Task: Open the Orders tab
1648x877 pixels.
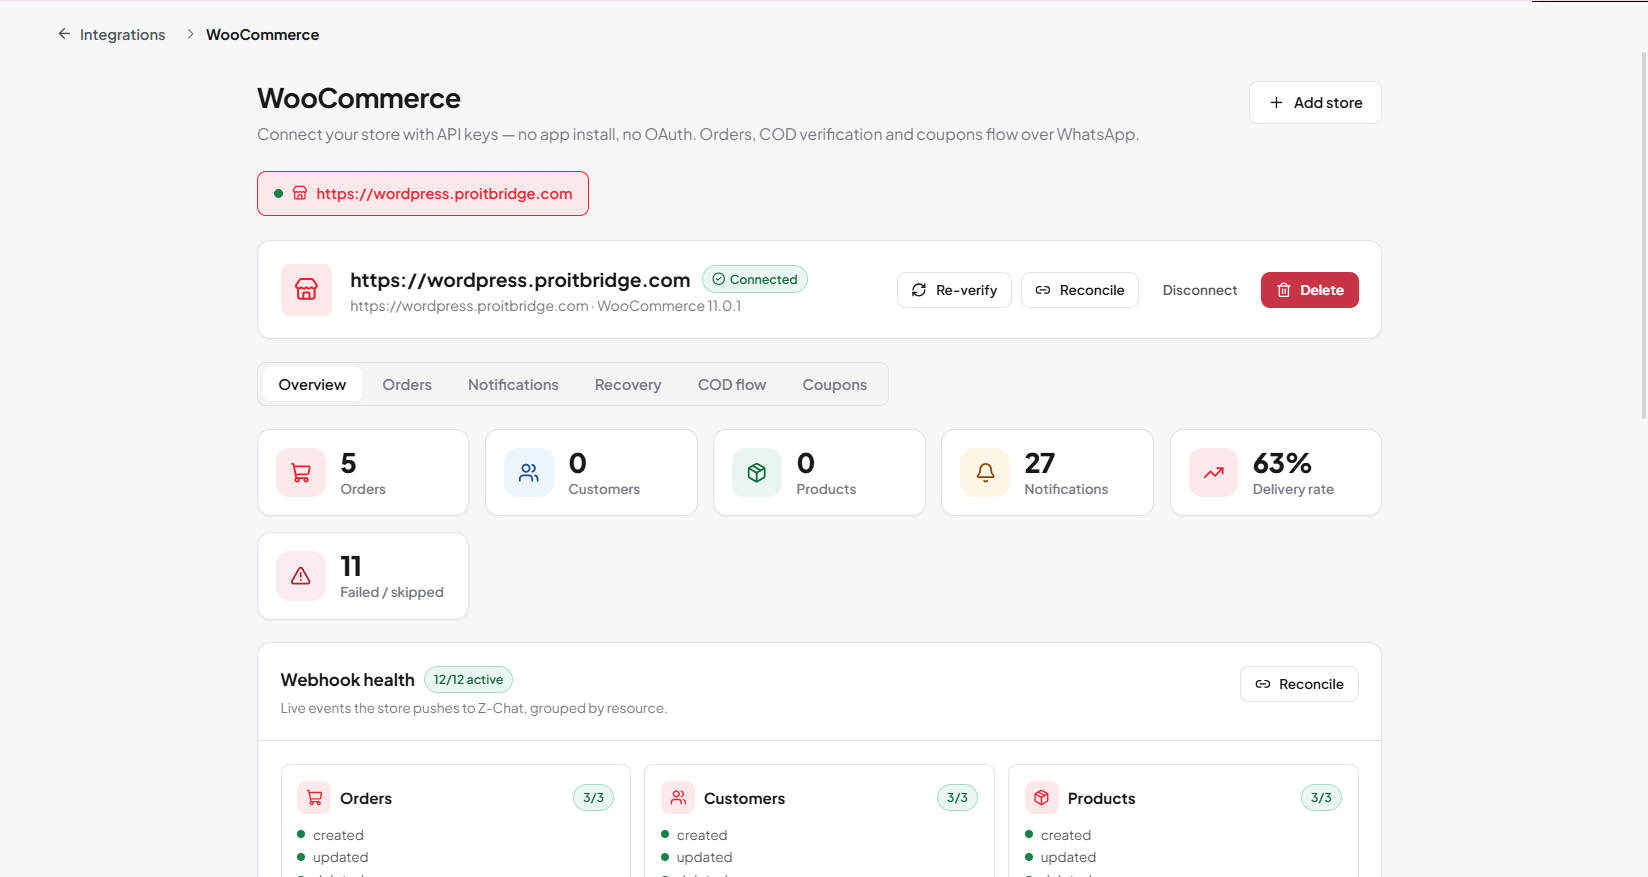Action: coord(407,385)
